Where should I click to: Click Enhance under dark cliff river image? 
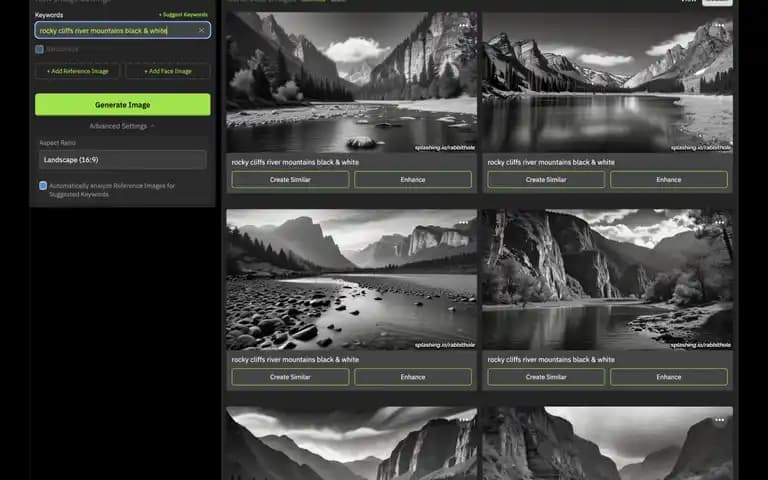669,377
